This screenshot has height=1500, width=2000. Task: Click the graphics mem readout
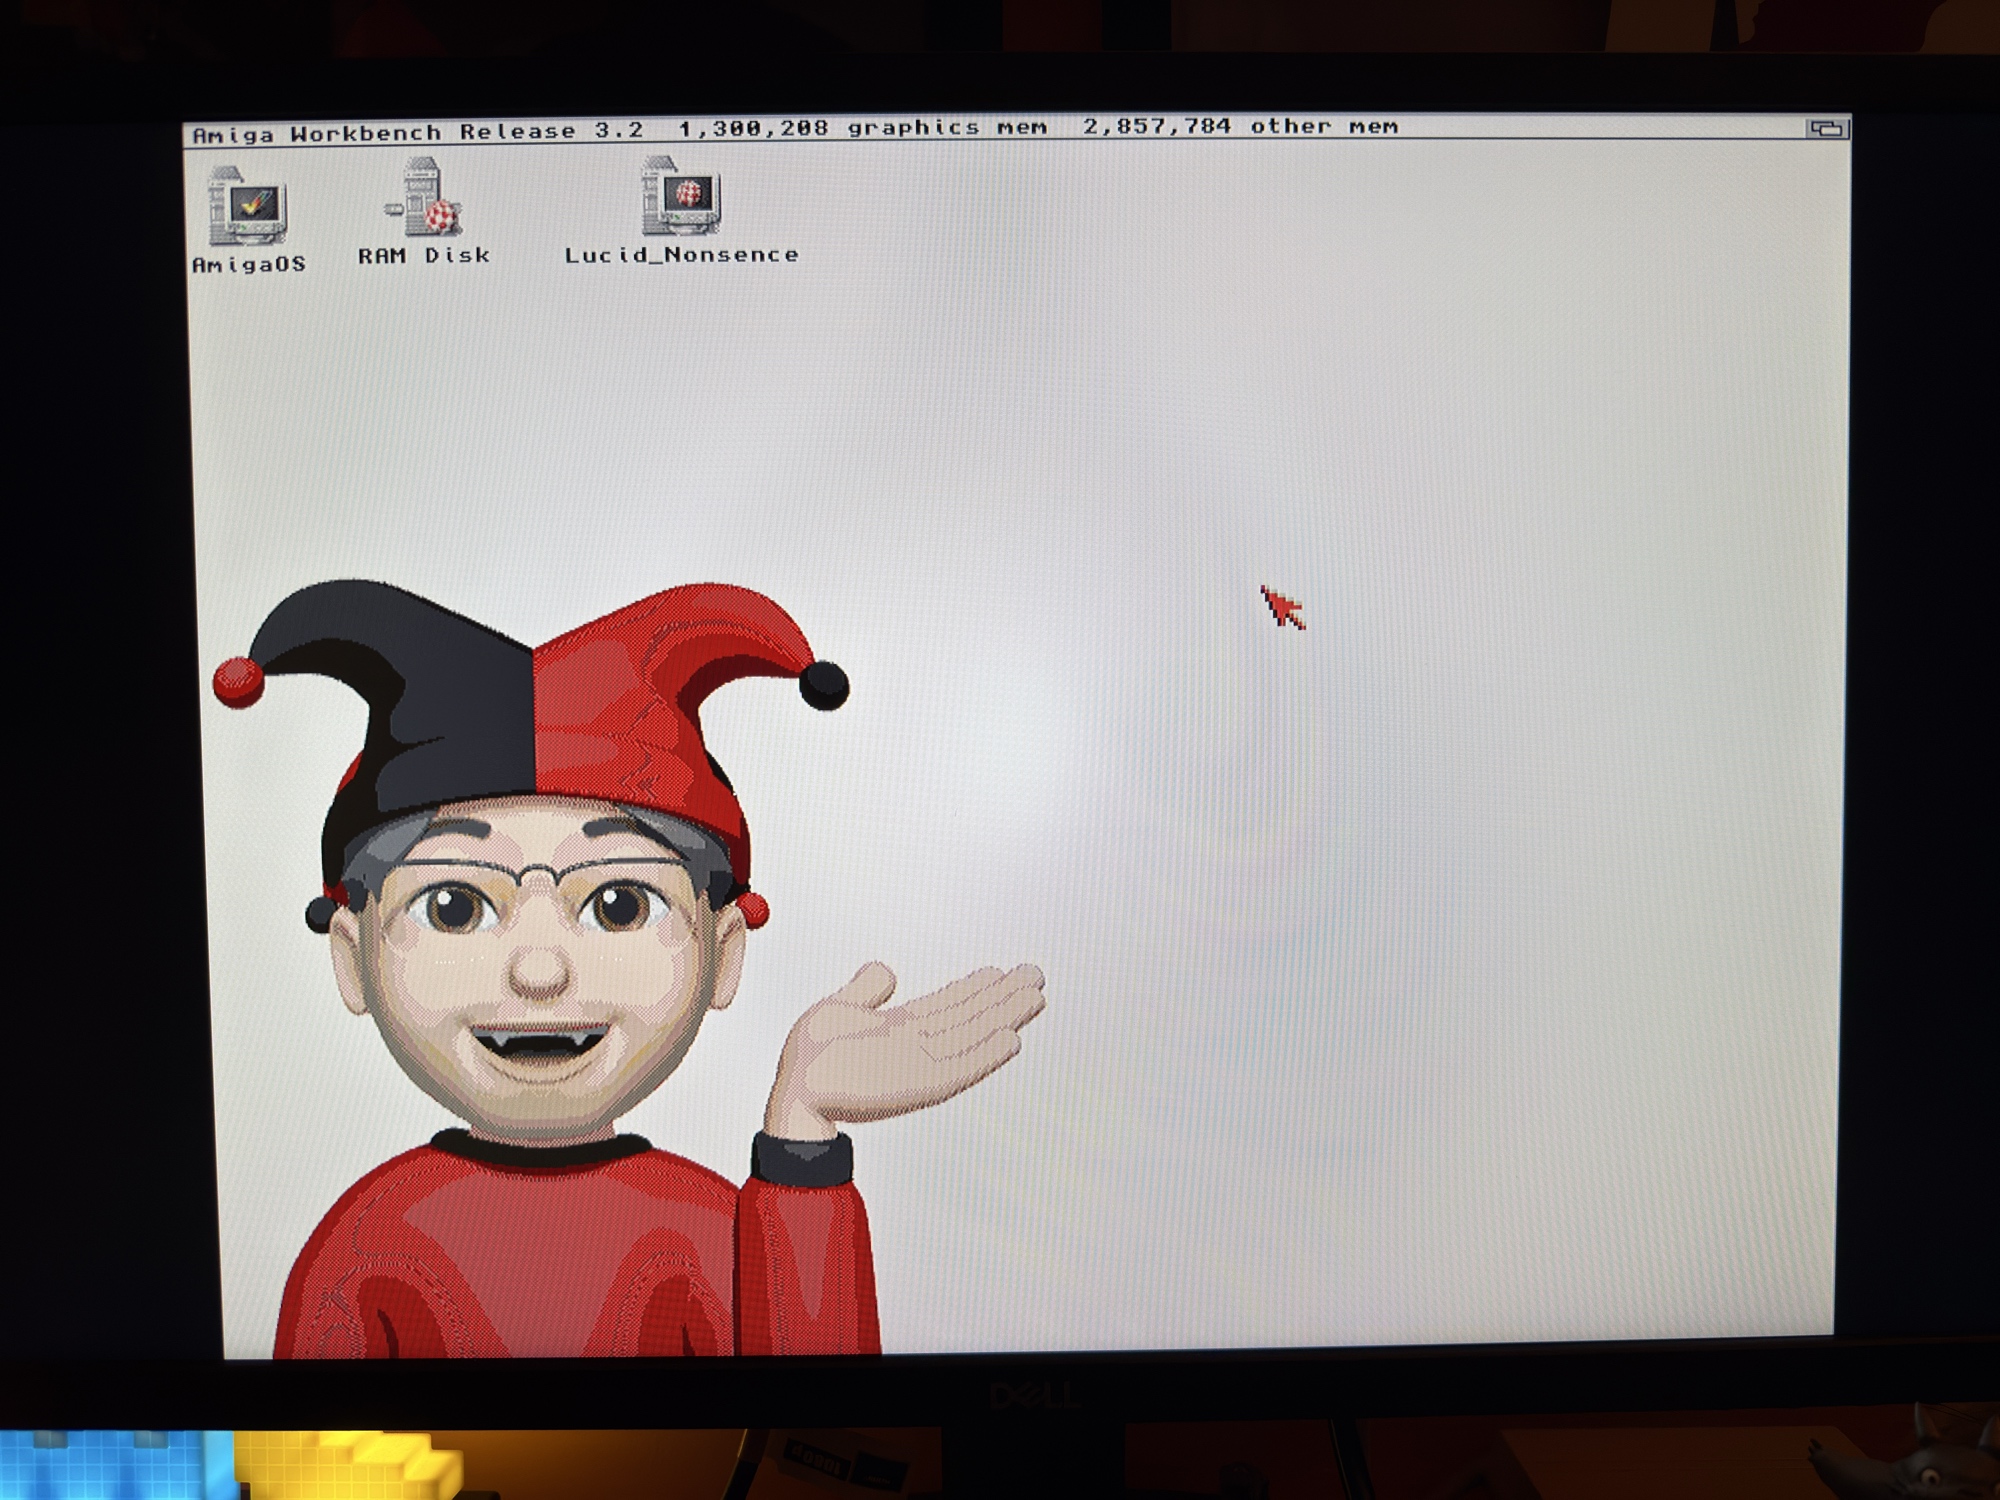[862, 128]
